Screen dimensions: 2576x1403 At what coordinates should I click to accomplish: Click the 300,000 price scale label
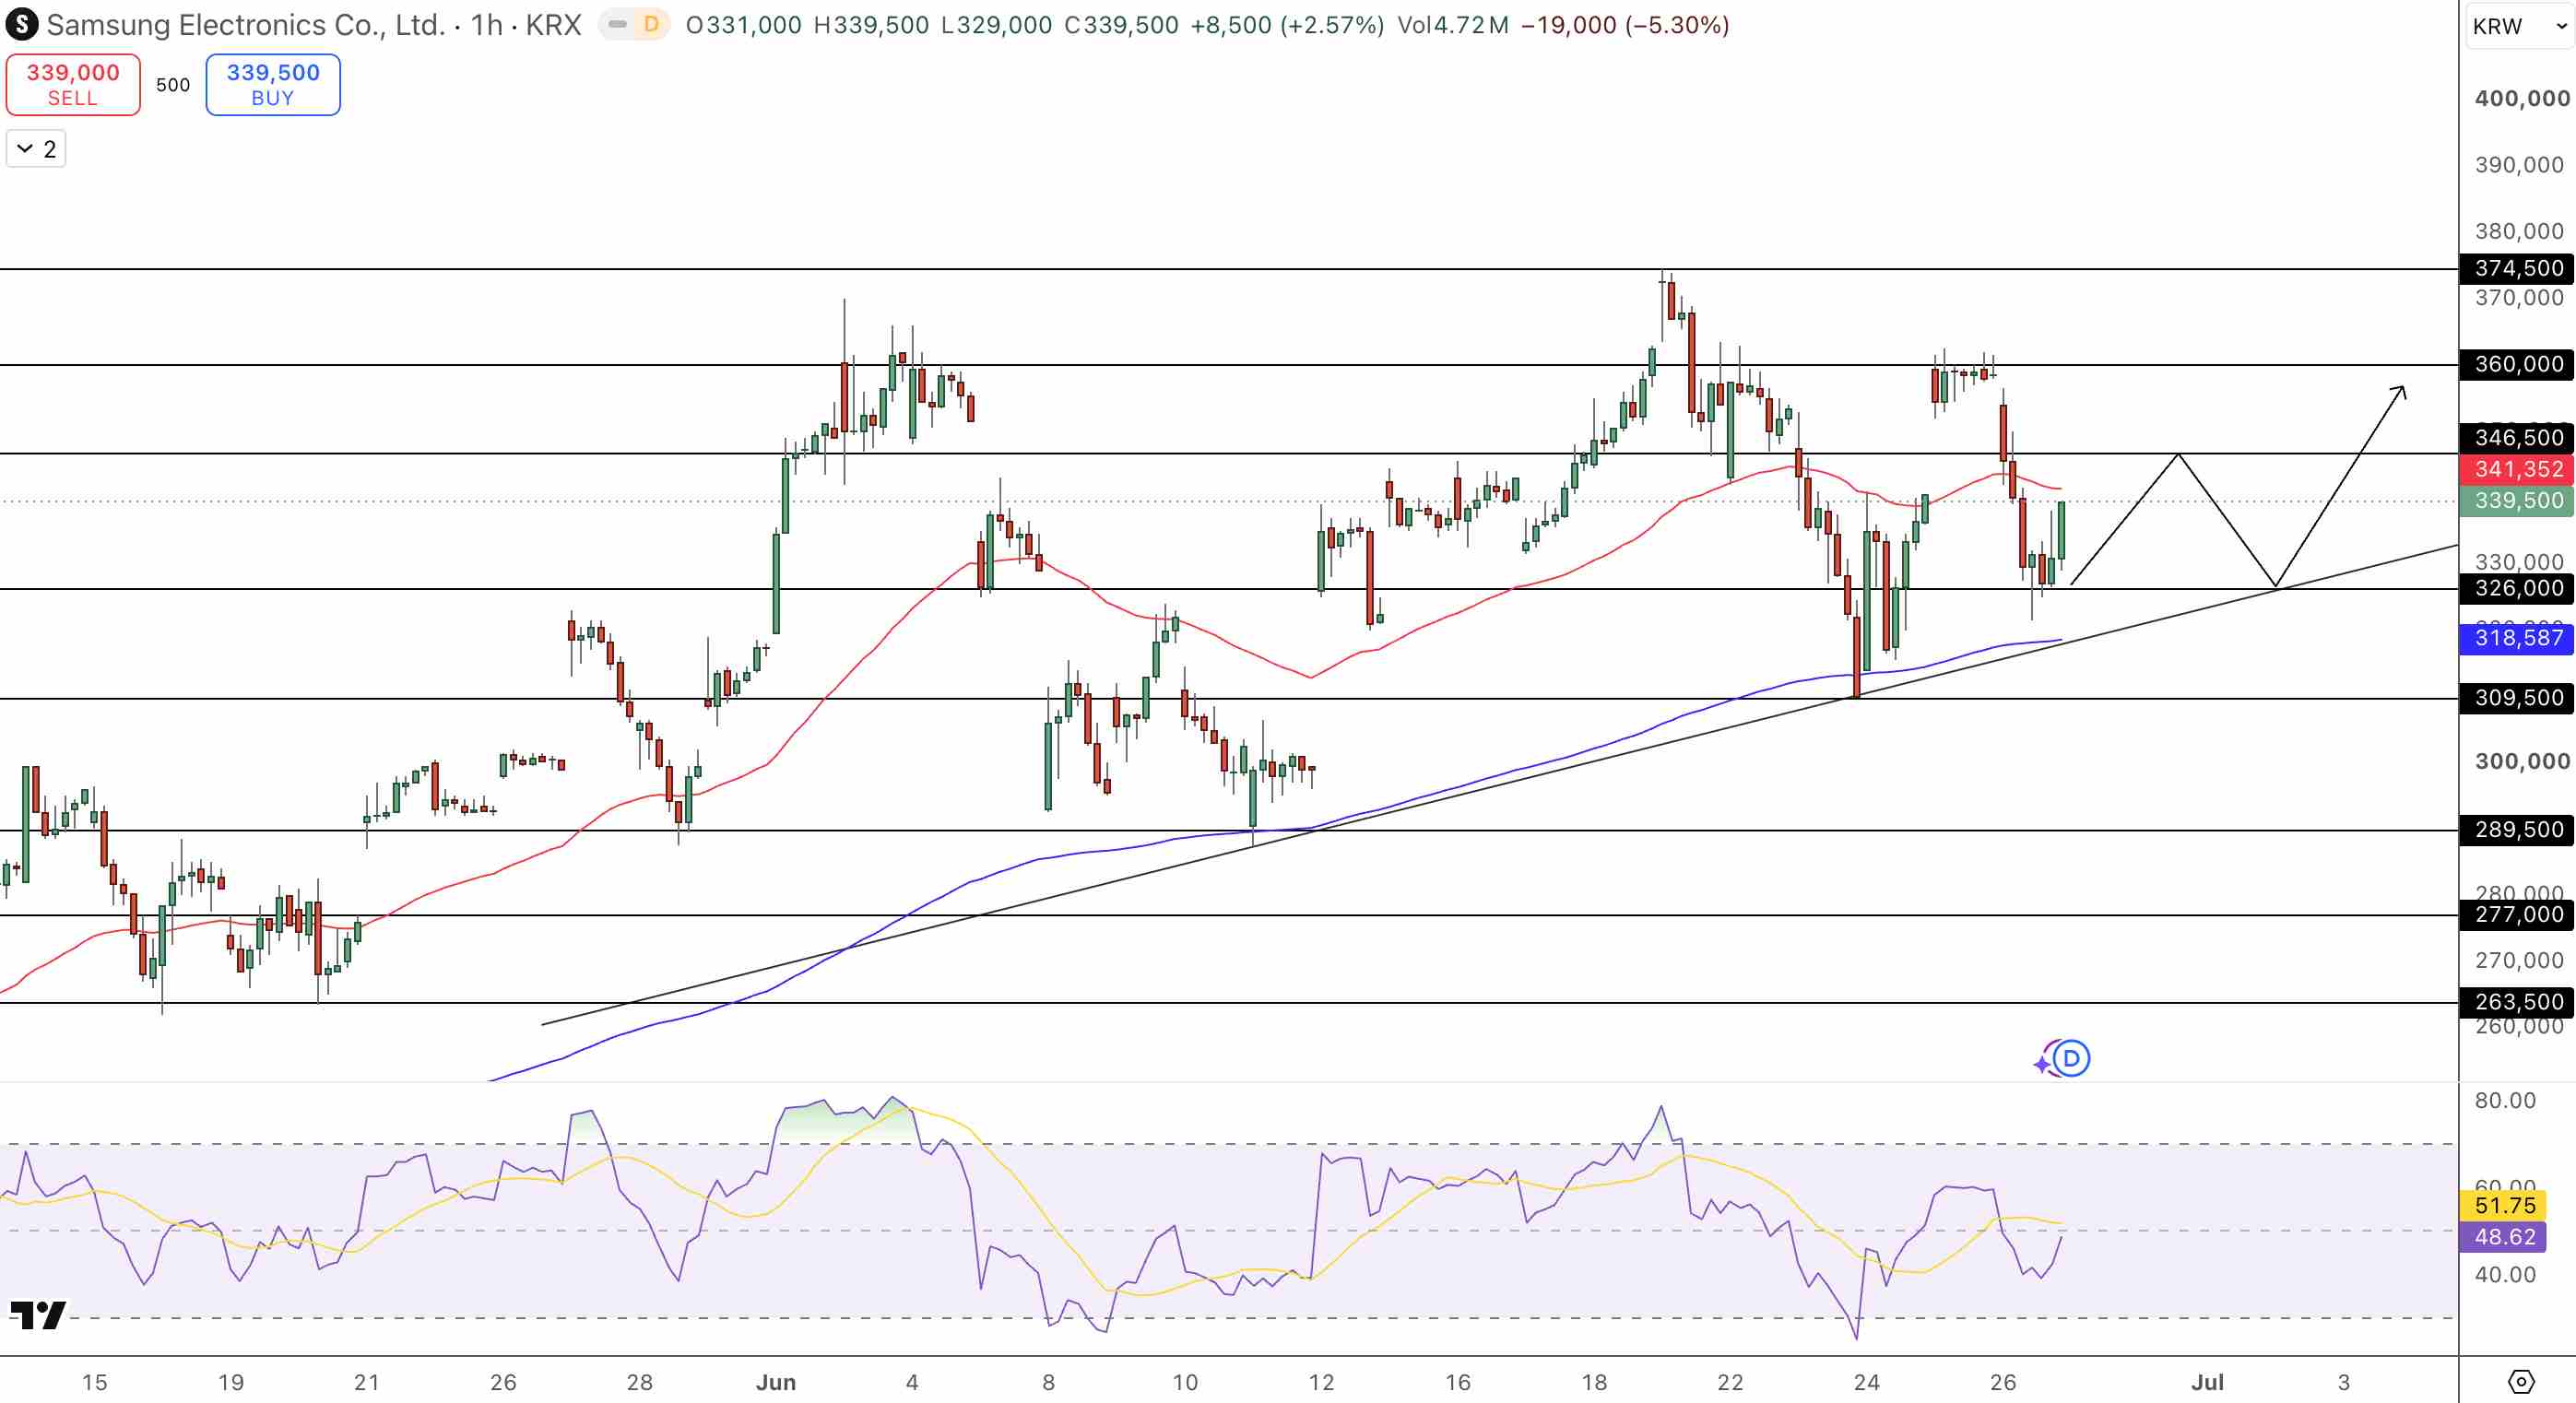pos(2521,761)
